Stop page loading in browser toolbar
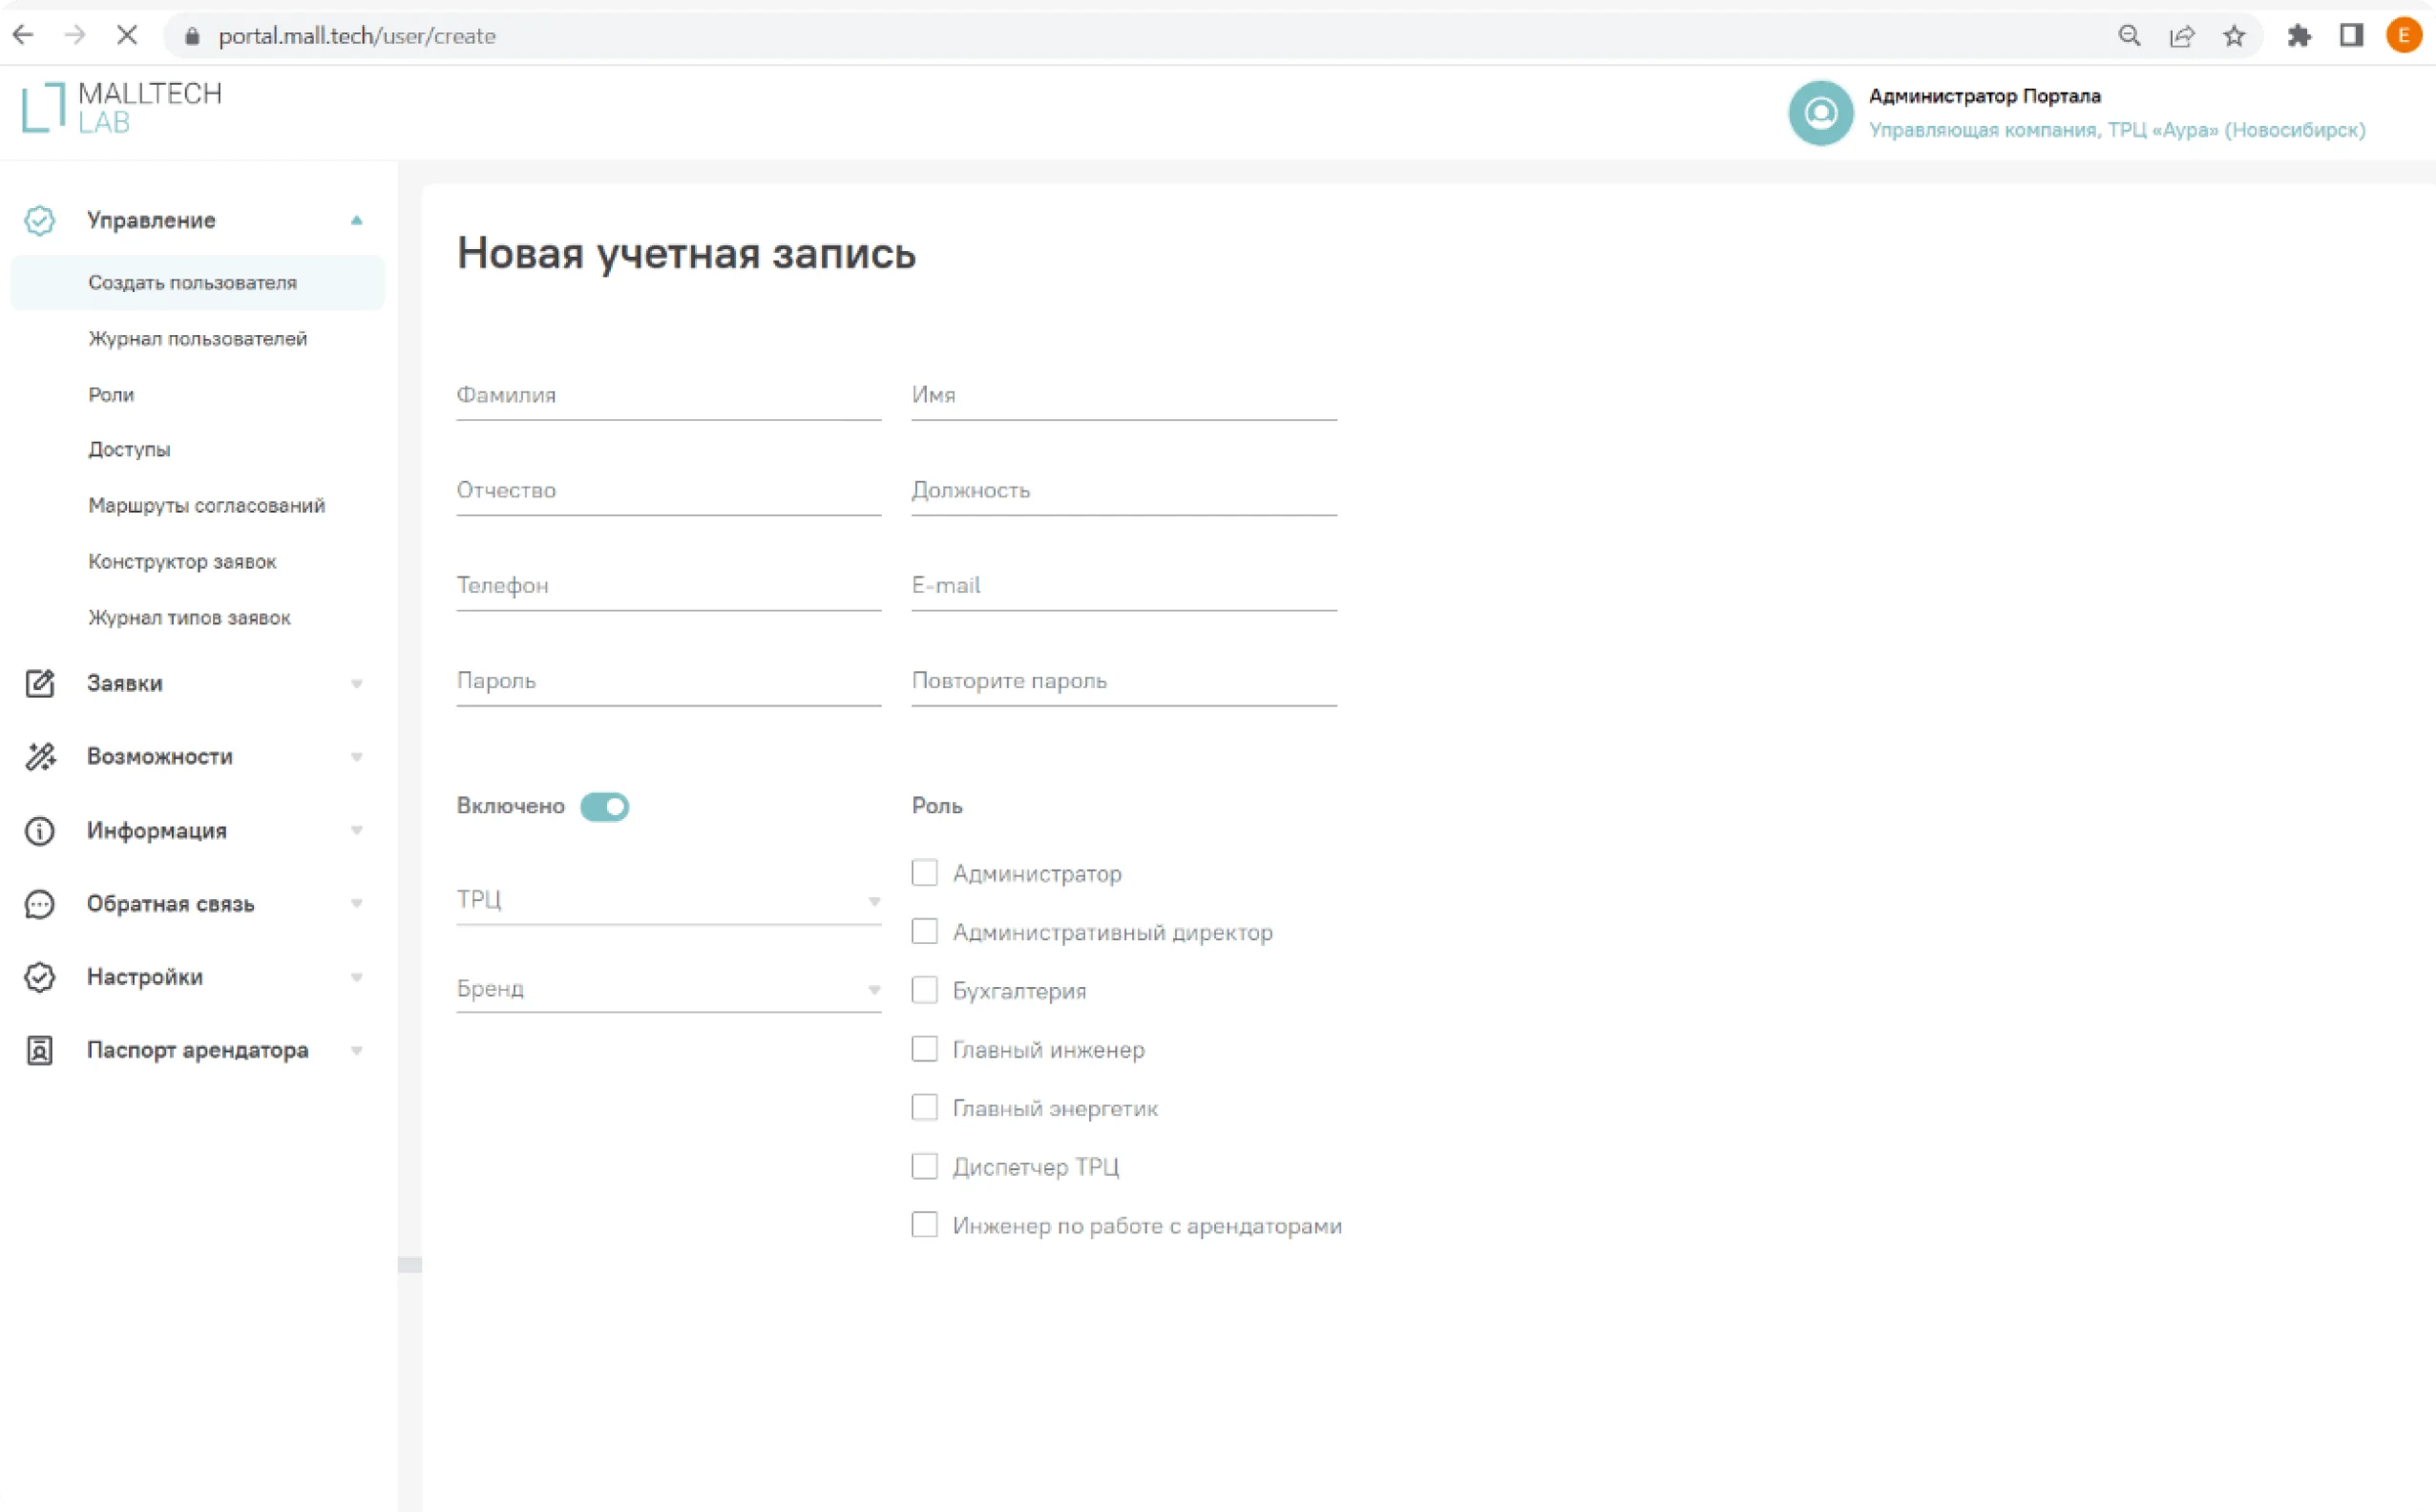The height and width of the screenshot is (1512, 2436). 127,36
